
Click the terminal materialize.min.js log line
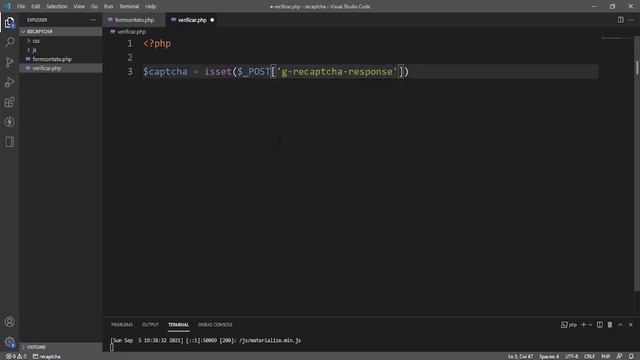pyautogui.click(x=205, y=340)
